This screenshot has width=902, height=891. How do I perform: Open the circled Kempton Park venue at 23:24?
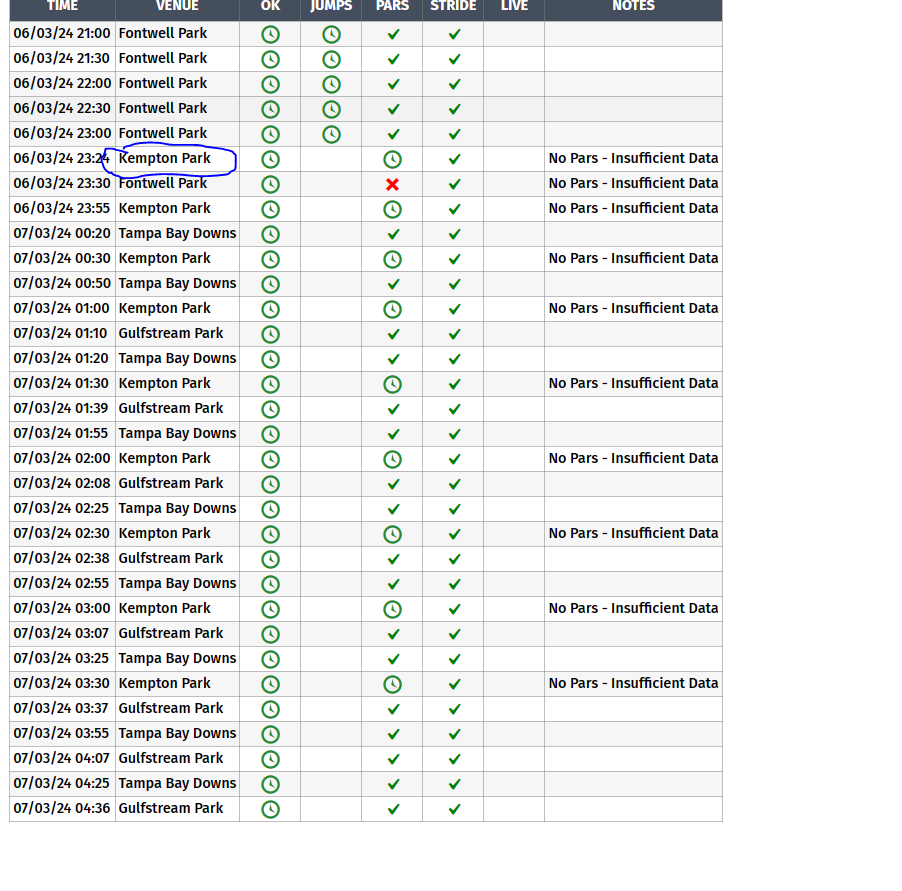(165, 158)
